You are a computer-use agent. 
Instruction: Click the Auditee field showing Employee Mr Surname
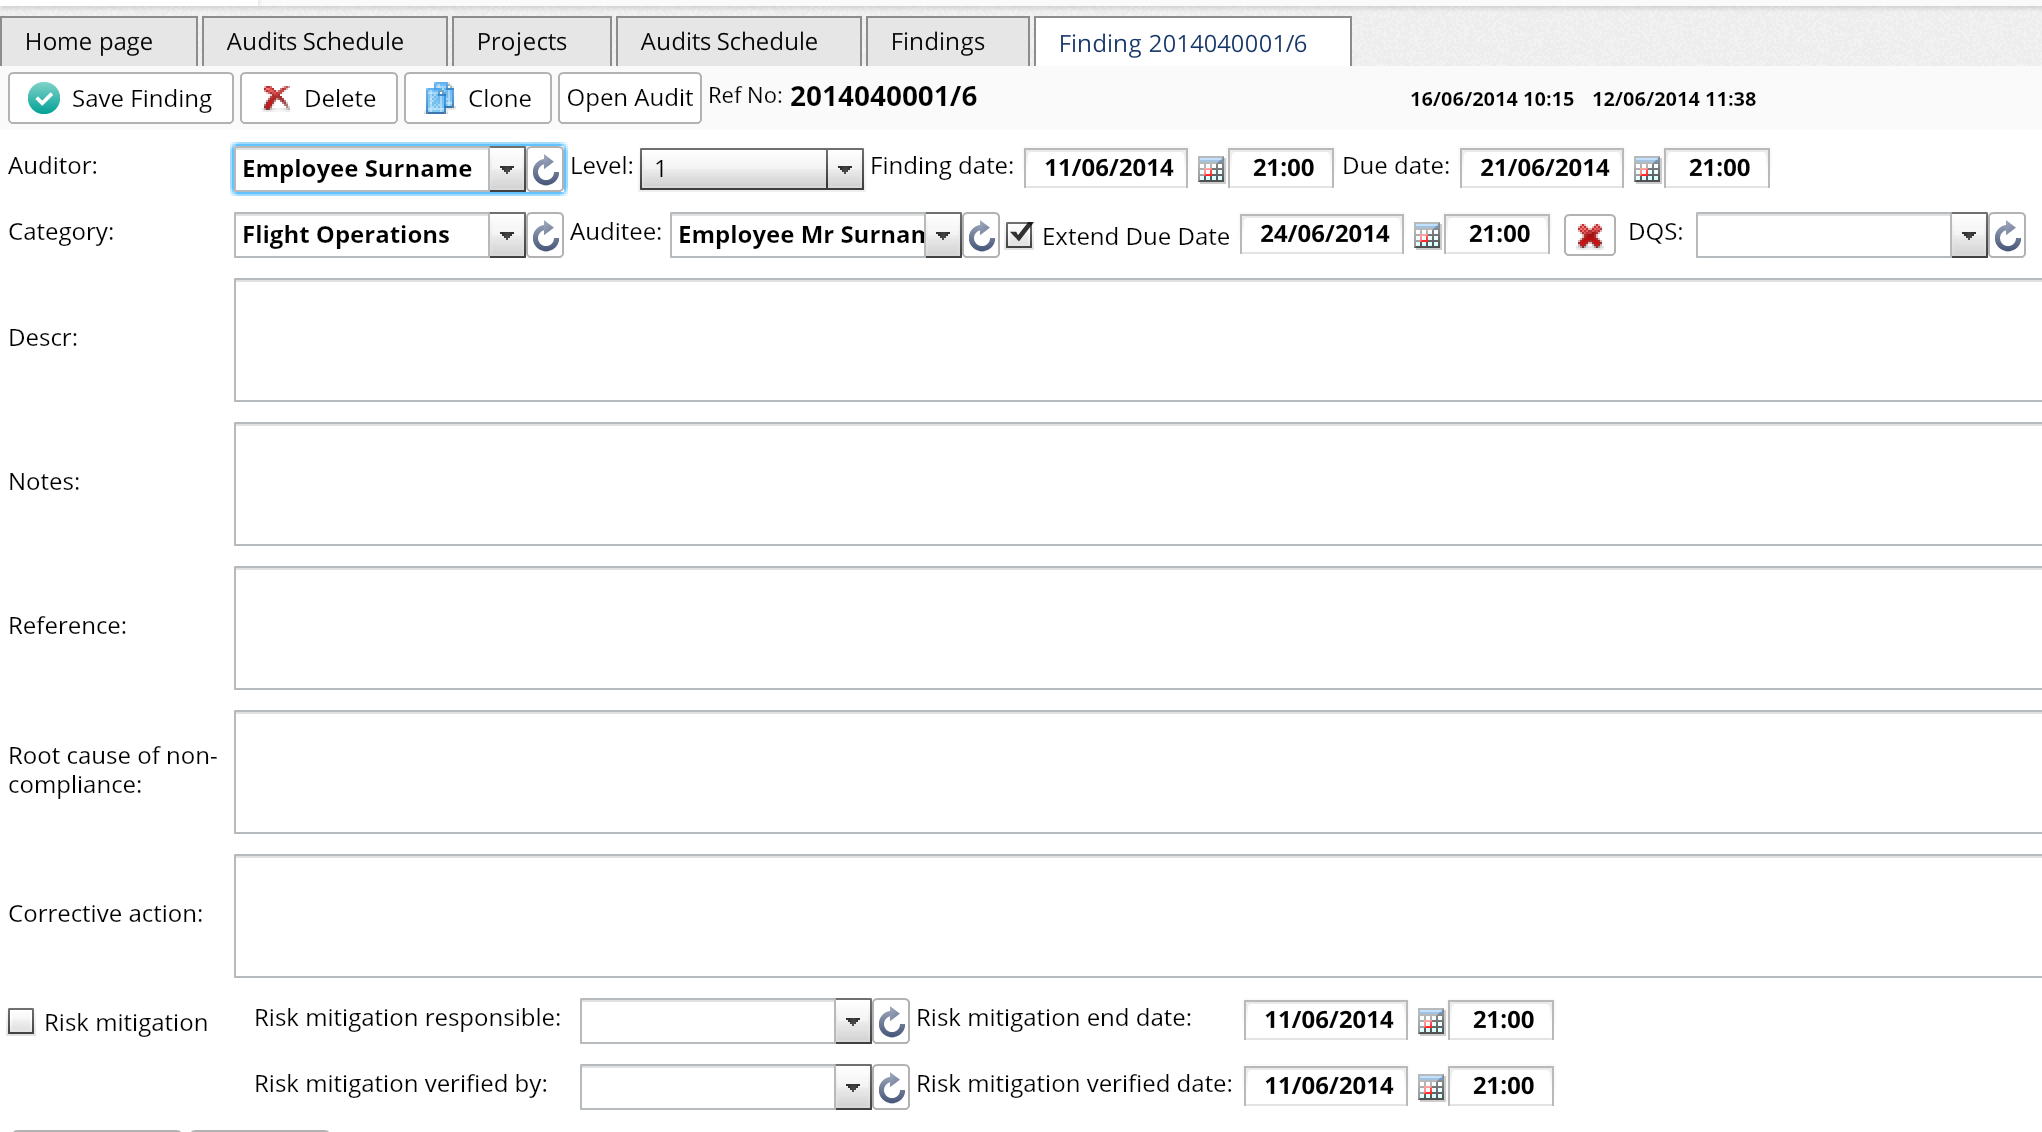pyautogui.click(x=798, y=236)
